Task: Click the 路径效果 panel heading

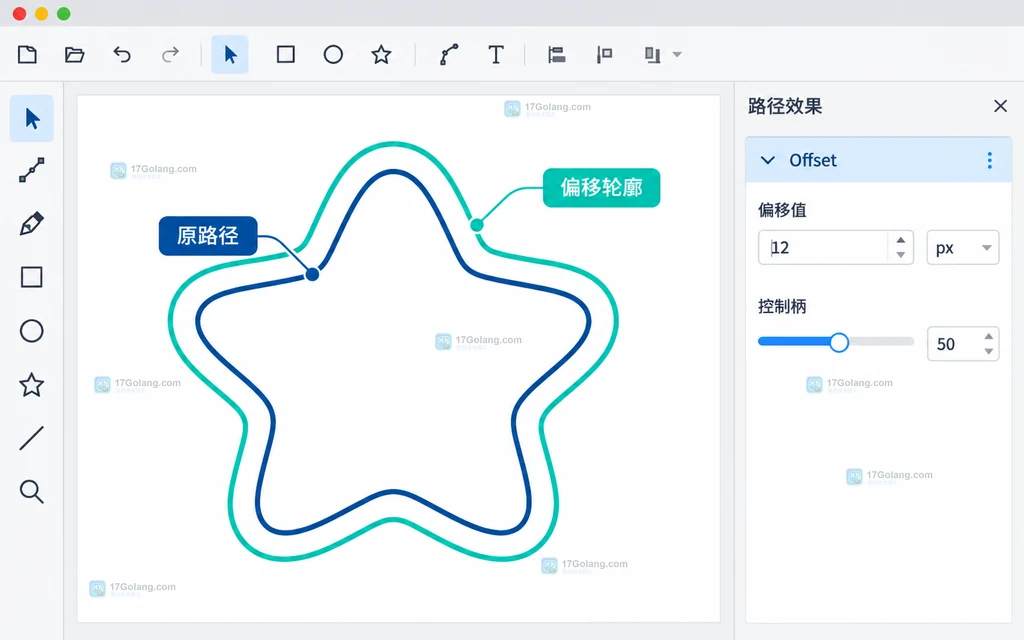Action: (785, 106)
